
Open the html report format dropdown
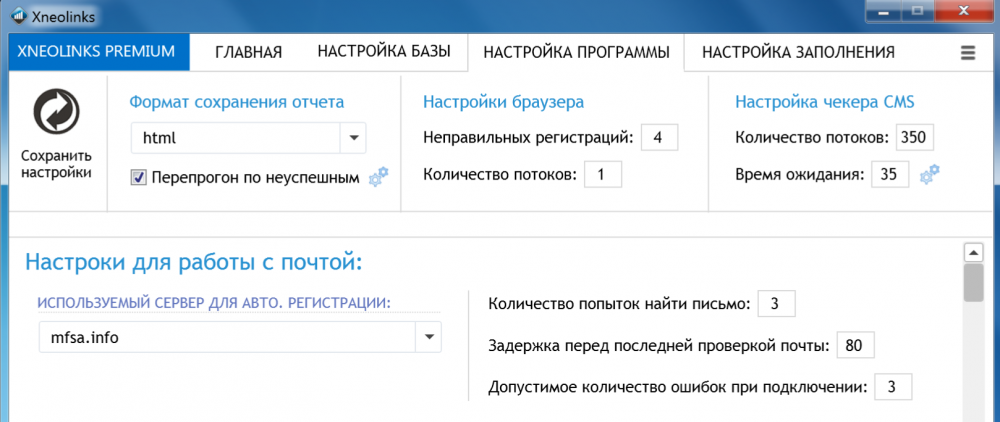[353, 138]
